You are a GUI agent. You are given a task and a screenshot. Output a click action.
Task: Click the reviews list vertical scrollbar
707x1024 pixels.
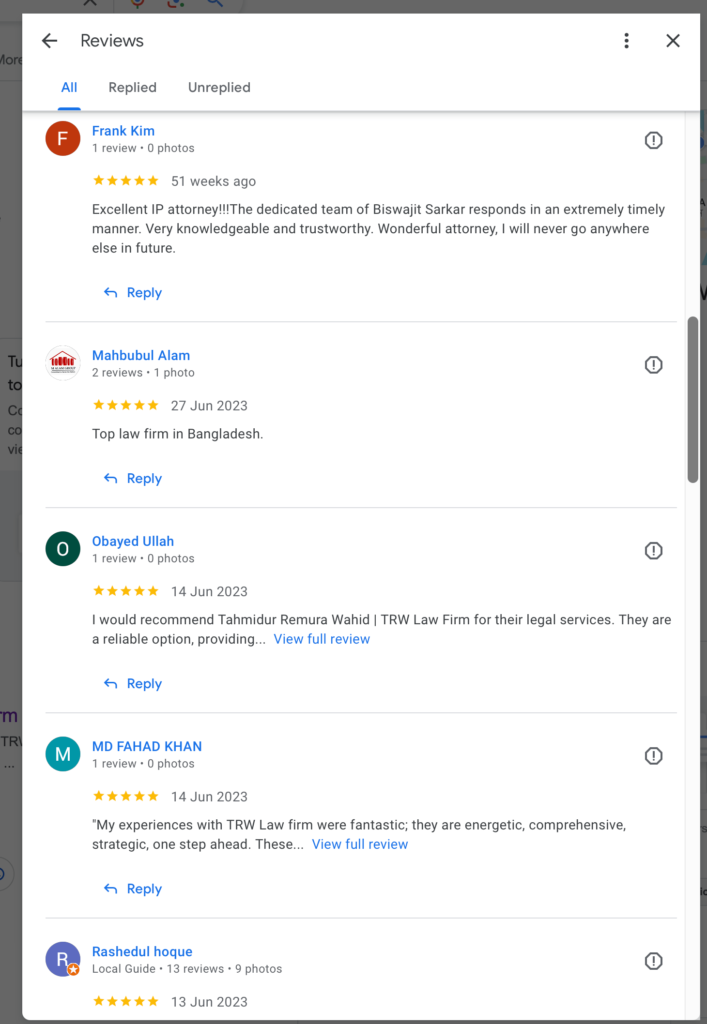(693, 400)
